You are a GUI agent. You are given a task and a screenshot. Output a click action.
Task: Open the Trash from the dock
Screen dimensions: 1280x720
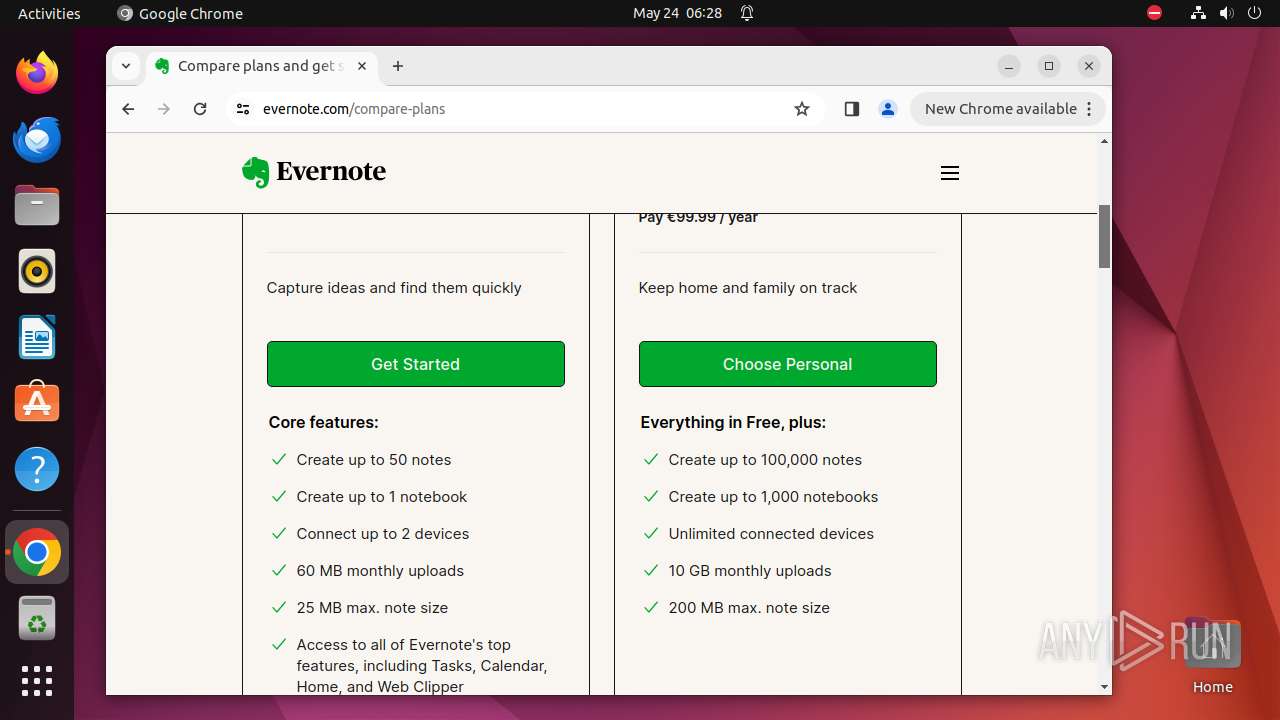pyautogui.click(x=37, y=618)
